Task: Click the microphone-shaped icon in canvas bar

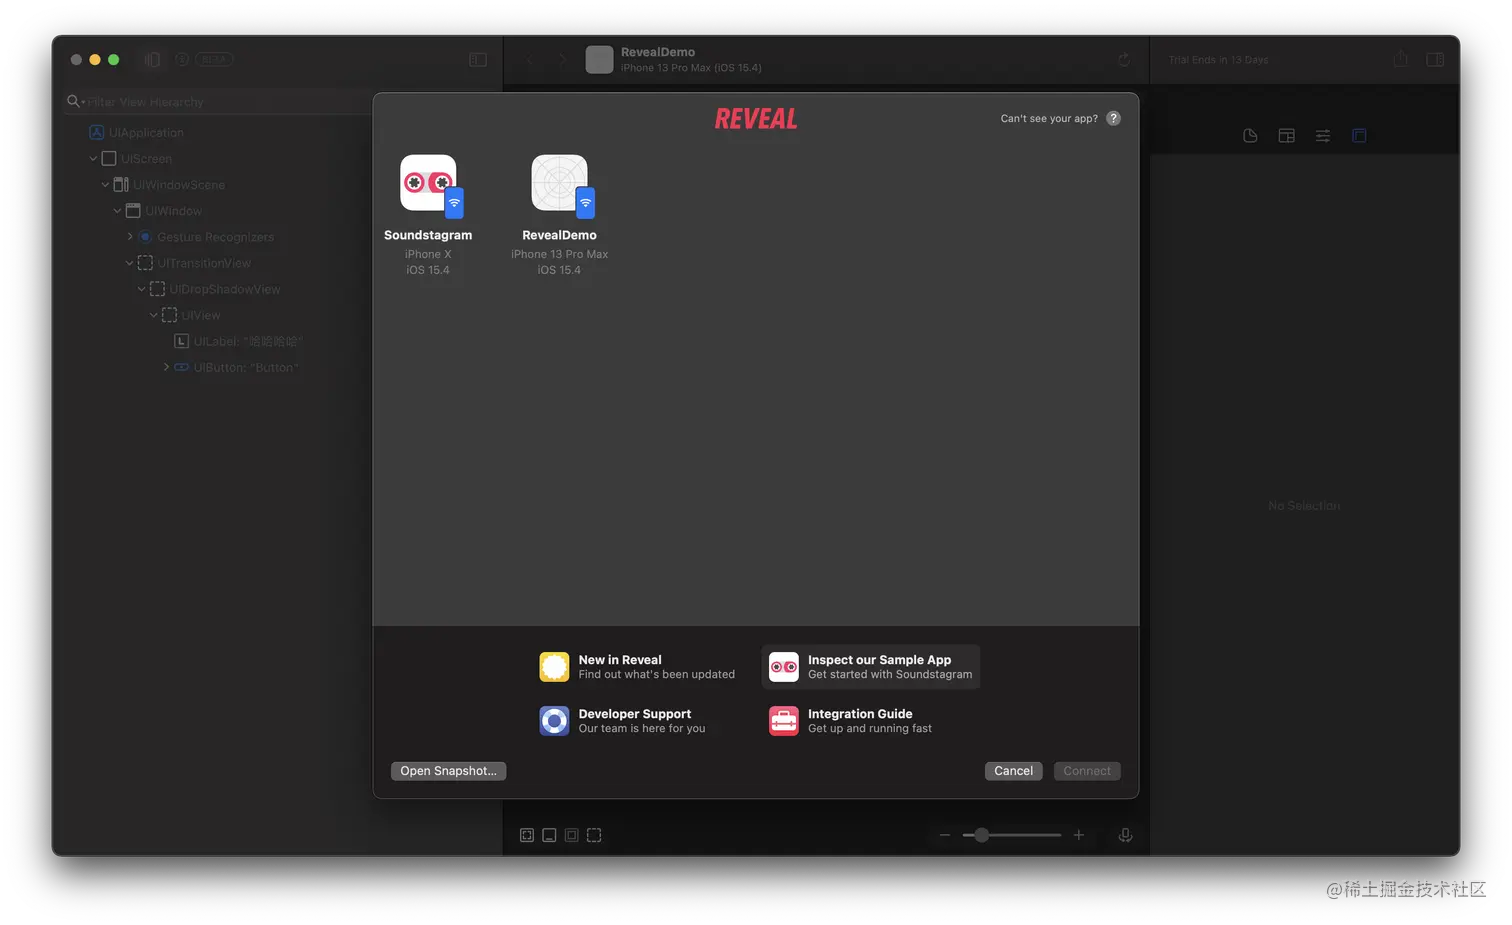Action: coord(1125,835)
